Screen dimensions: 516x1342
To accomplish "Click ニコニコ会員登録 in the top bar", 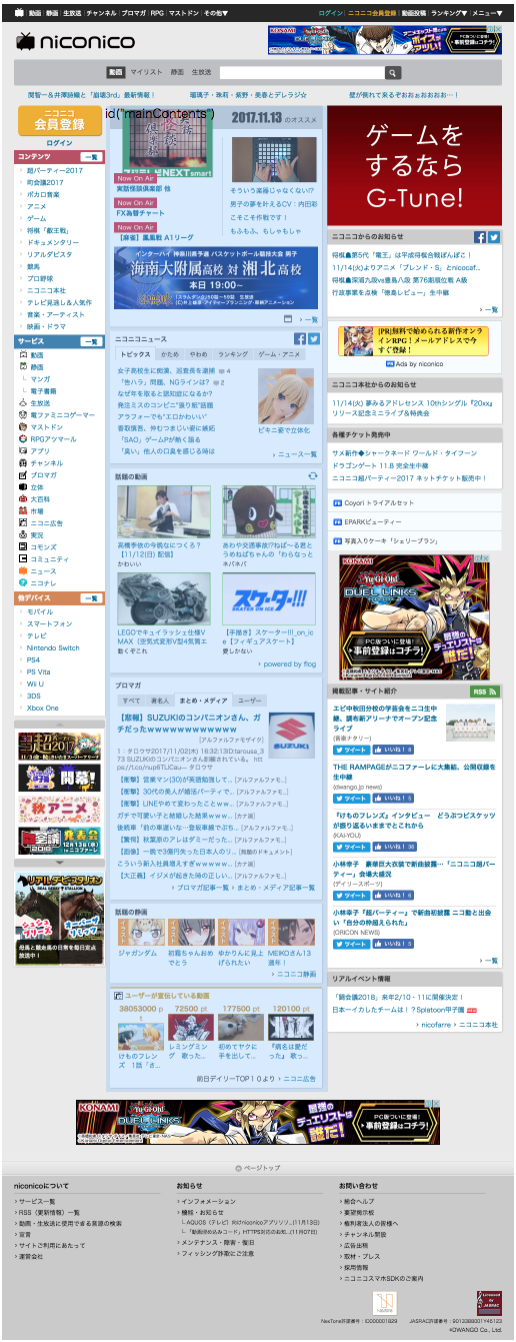I will pos(372,14).
